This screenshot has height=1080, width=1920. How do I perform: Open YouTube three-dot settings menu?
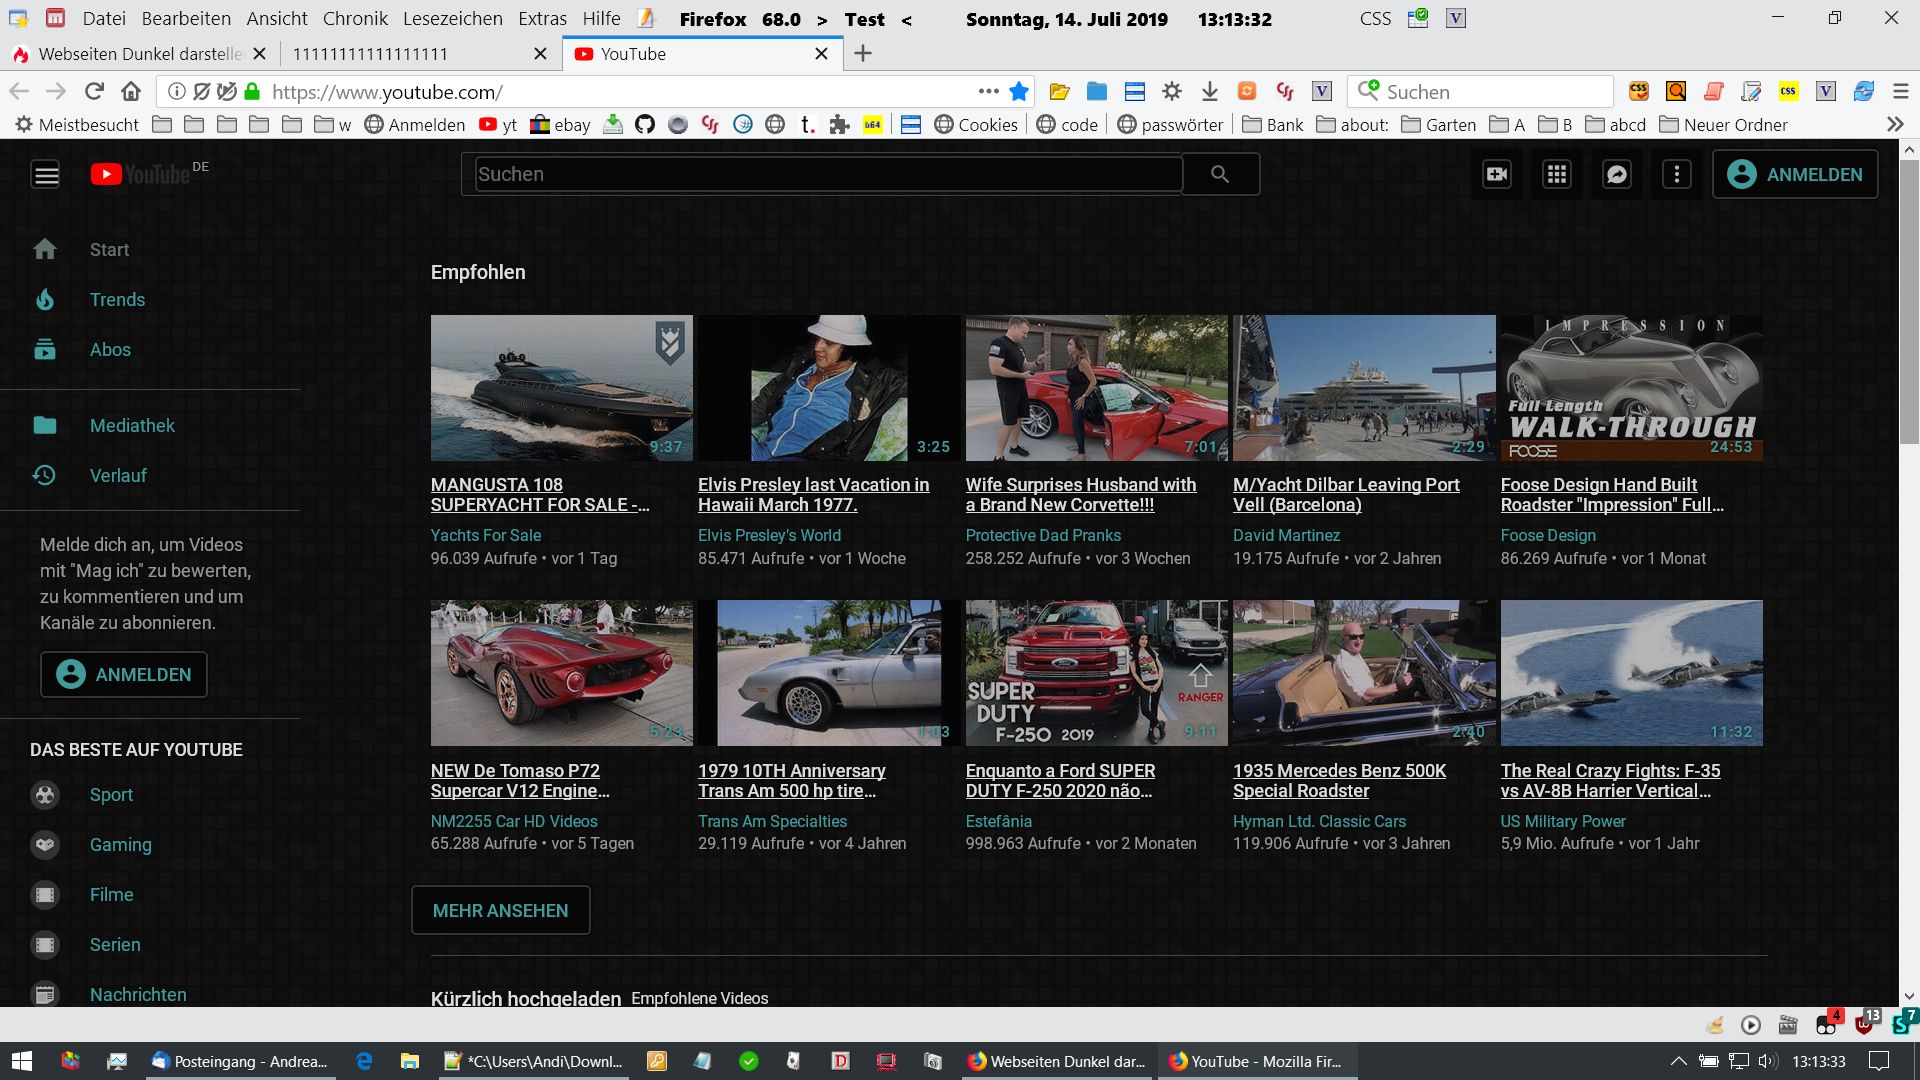1677,174
